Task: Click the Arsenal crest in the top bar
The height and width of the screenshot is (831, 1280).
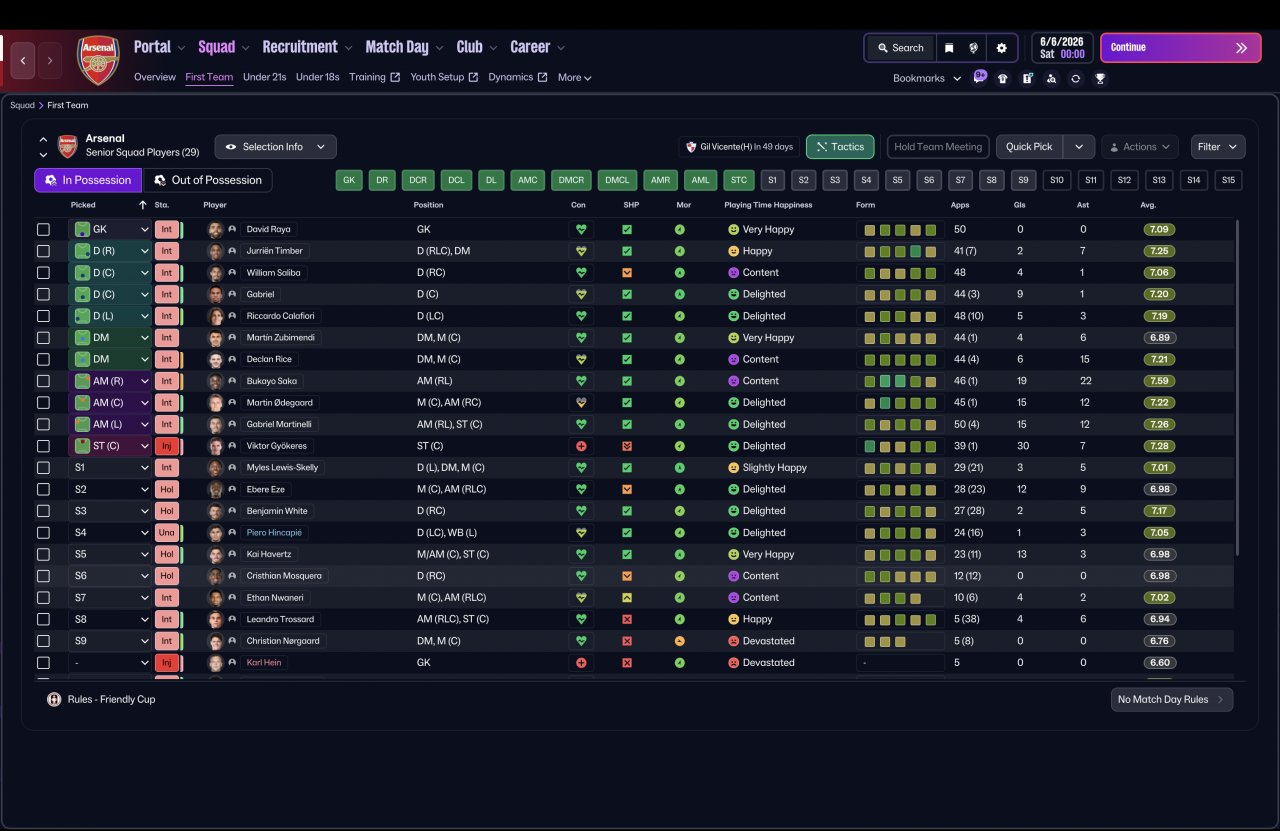Action: [x=99, y=60]
